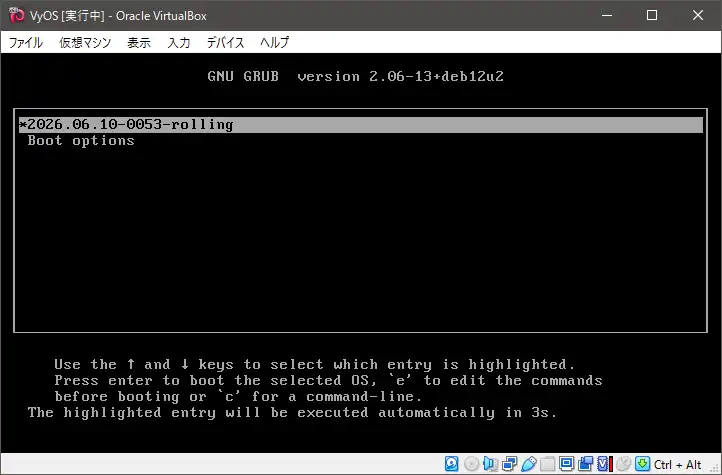The width and height of the screenshot is (722, 475).
Task: Select the Boot options GRUB entry
Action: [x=81, y=141]
